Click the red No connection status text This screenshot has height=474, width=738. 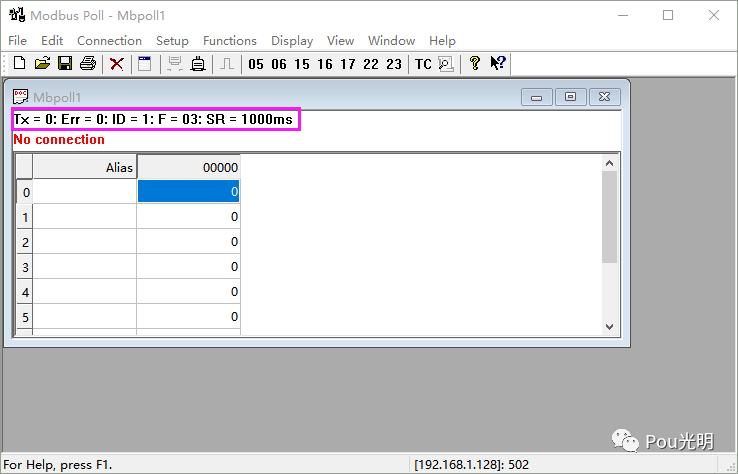(59, 139)
